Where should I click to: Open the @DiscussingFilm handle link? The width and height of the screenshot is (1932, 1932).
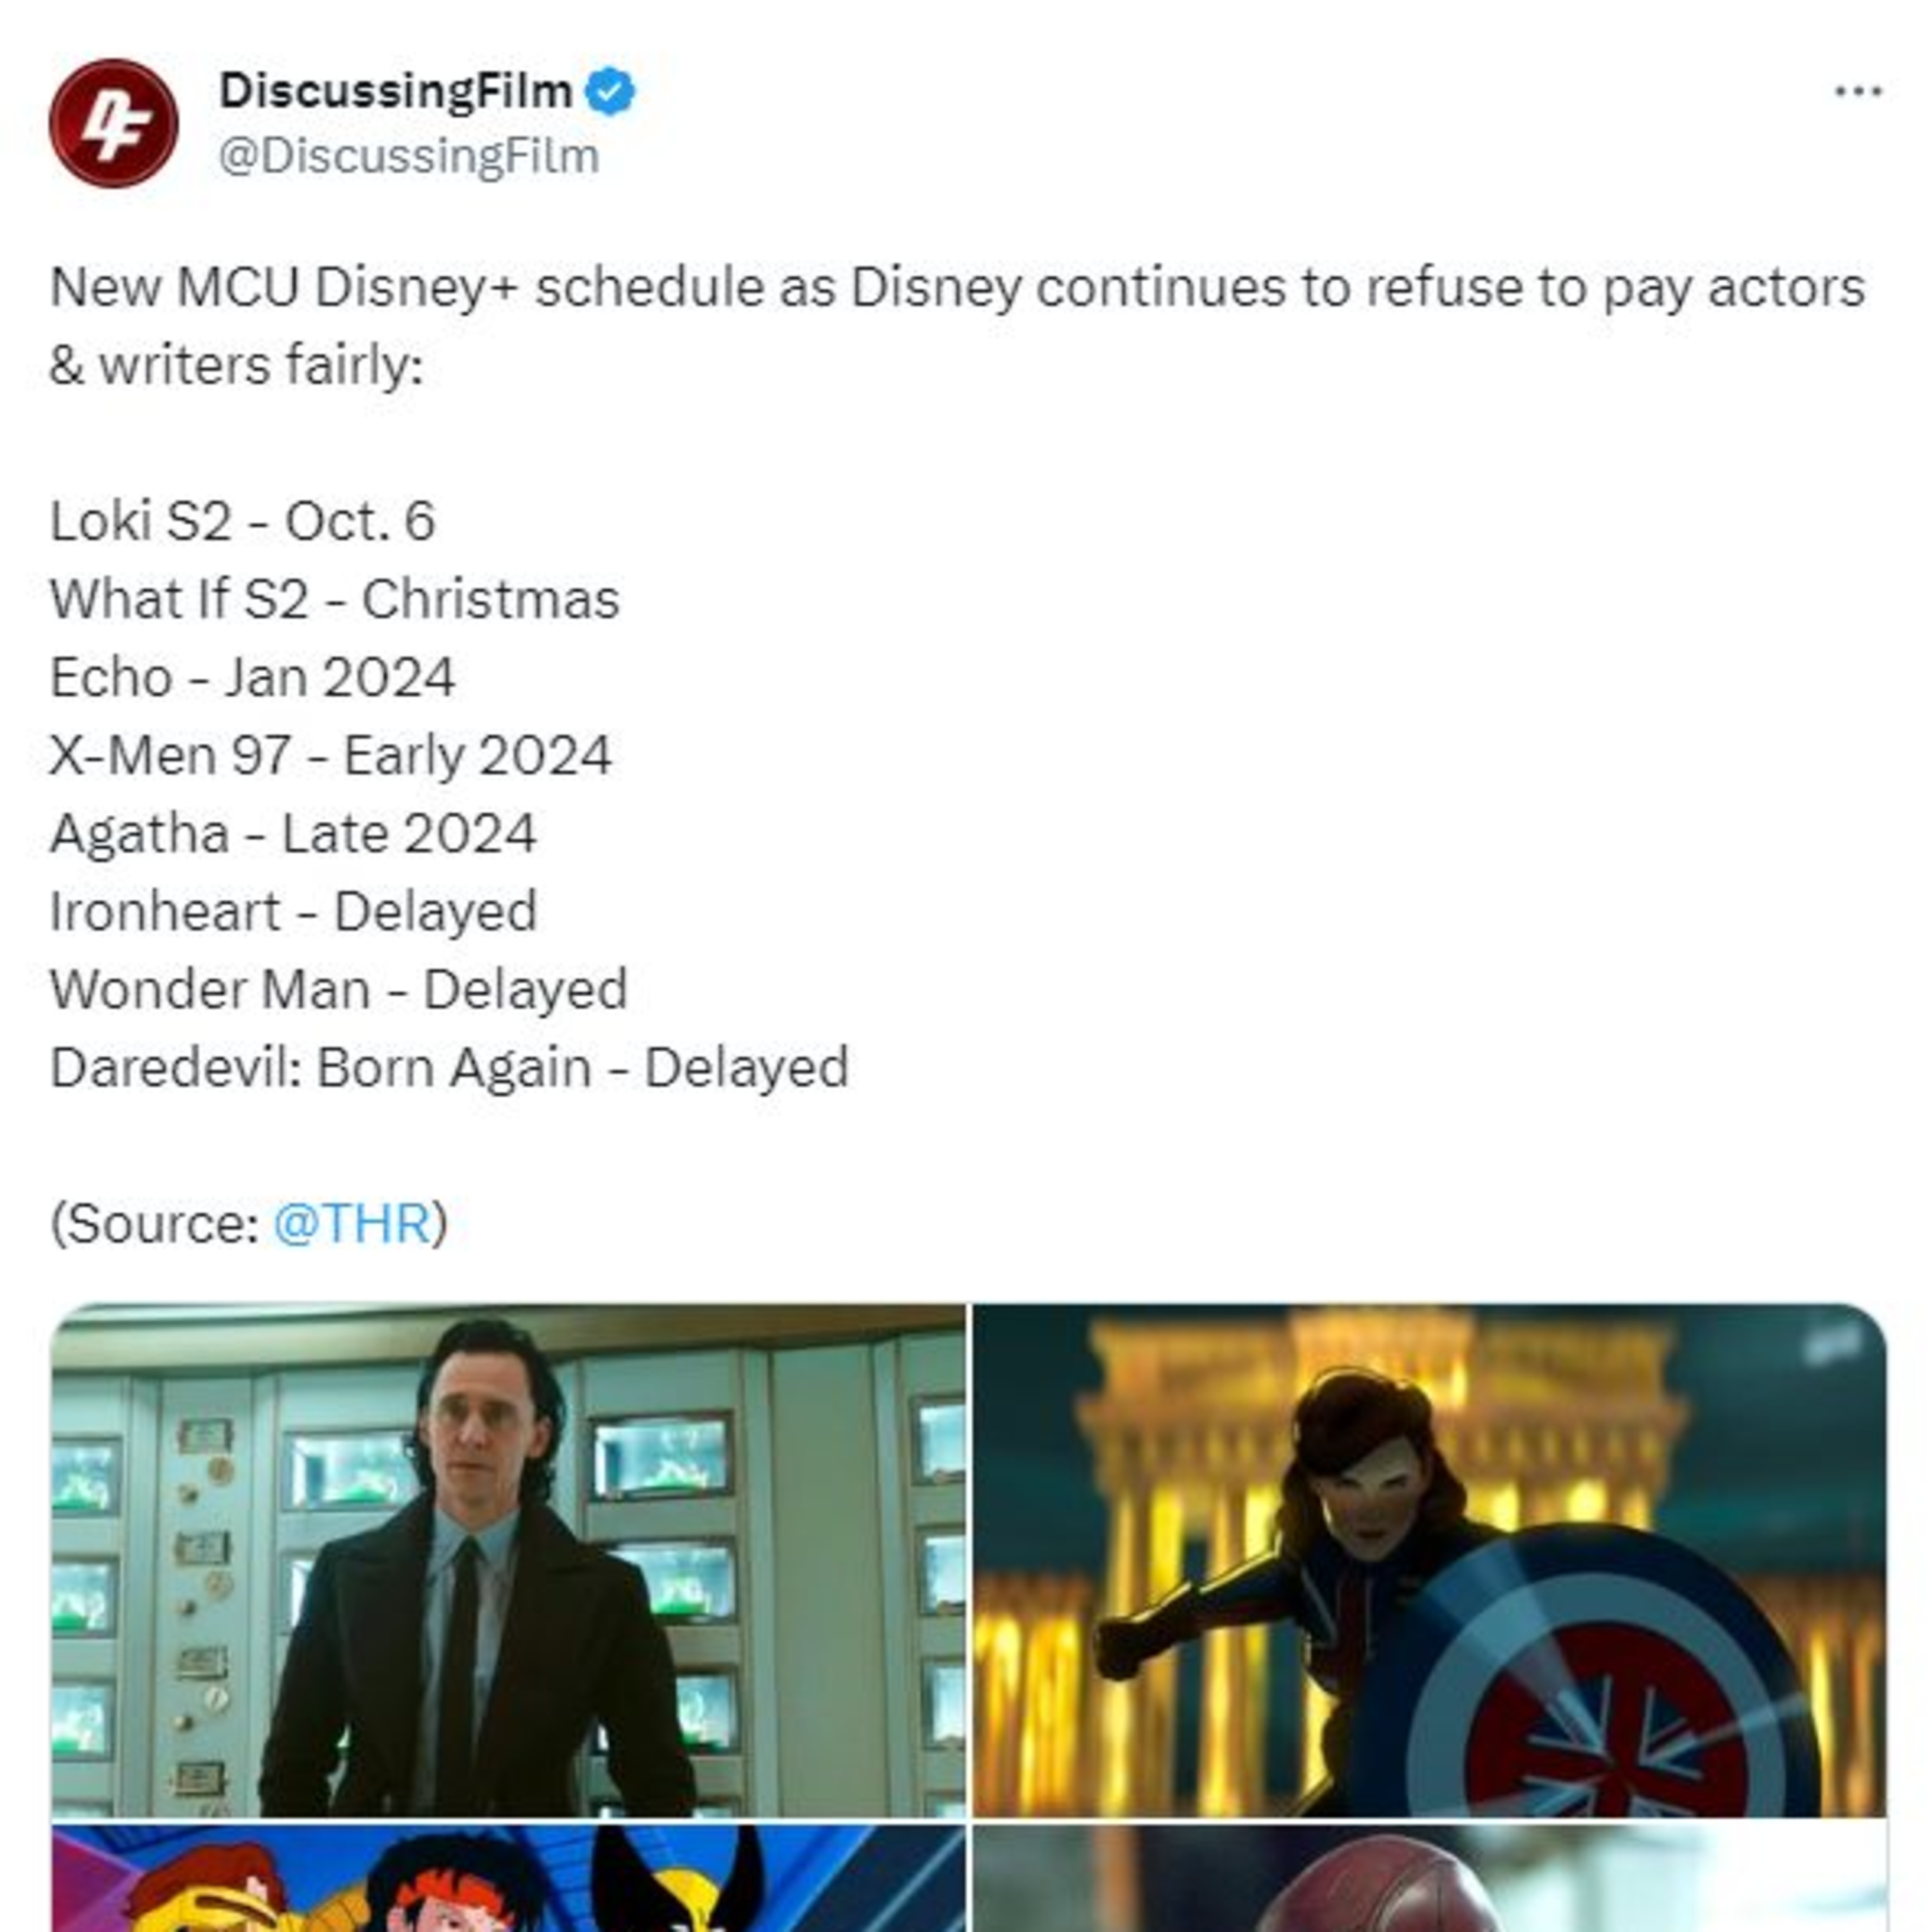[409, 157]
